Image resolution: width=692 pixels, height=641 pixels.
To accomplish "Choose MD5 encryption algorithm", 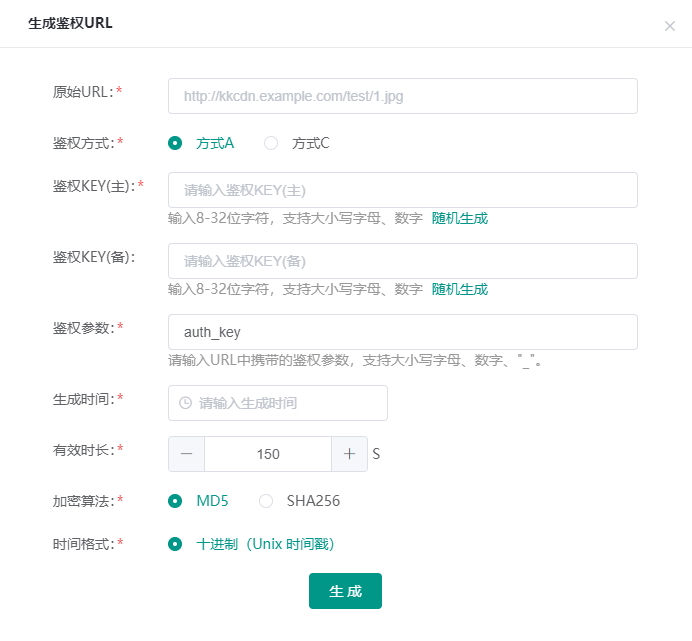I will point(176,501).
